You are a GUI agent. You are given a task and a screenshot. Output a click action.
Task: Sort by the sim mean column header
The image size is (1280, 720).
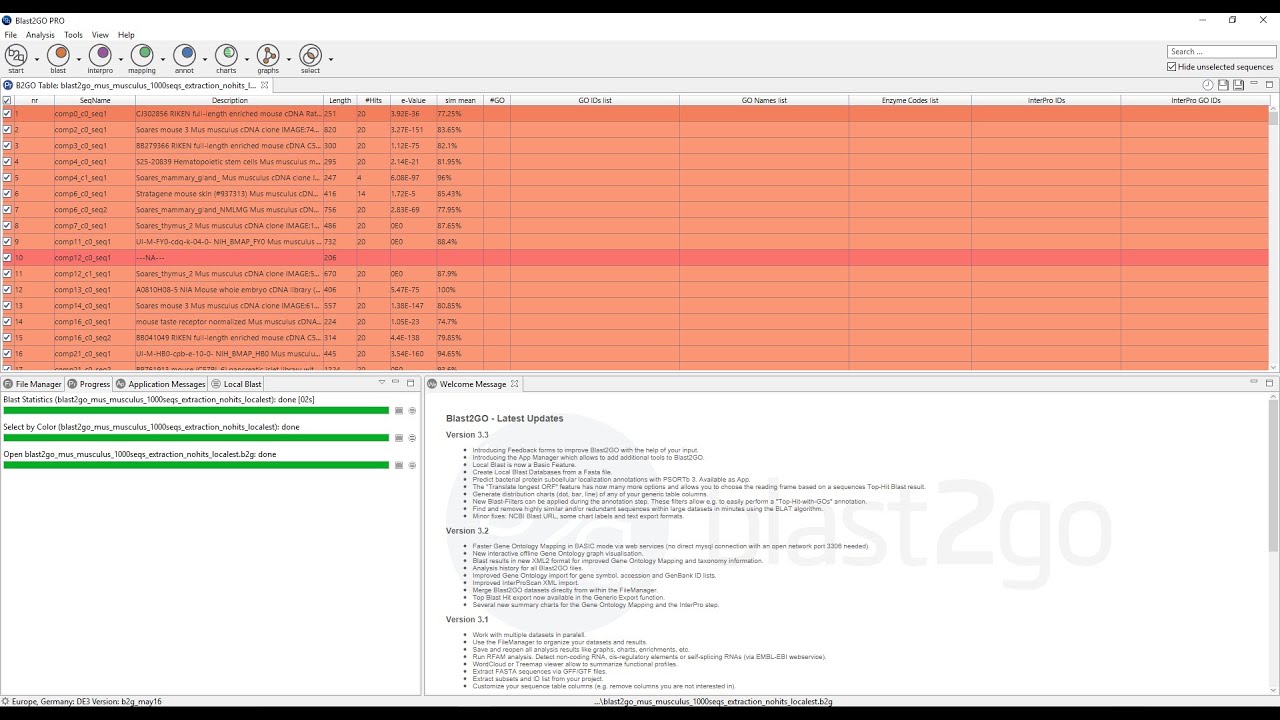tap(460, 101)
